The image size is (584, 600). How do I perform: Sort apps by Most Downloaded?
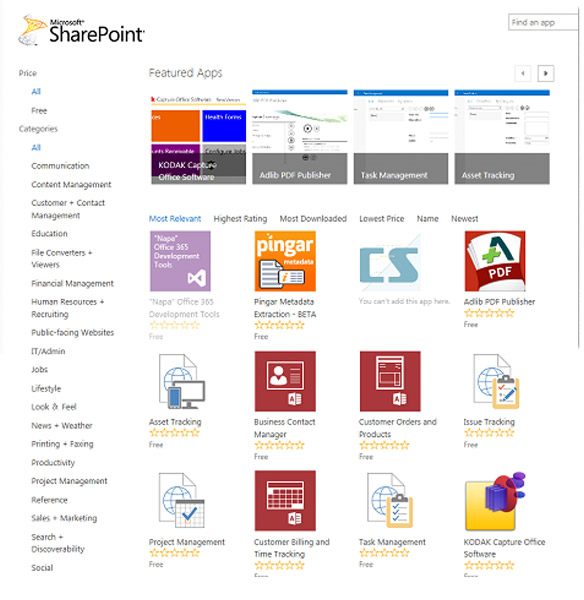[x=313, y=219]
